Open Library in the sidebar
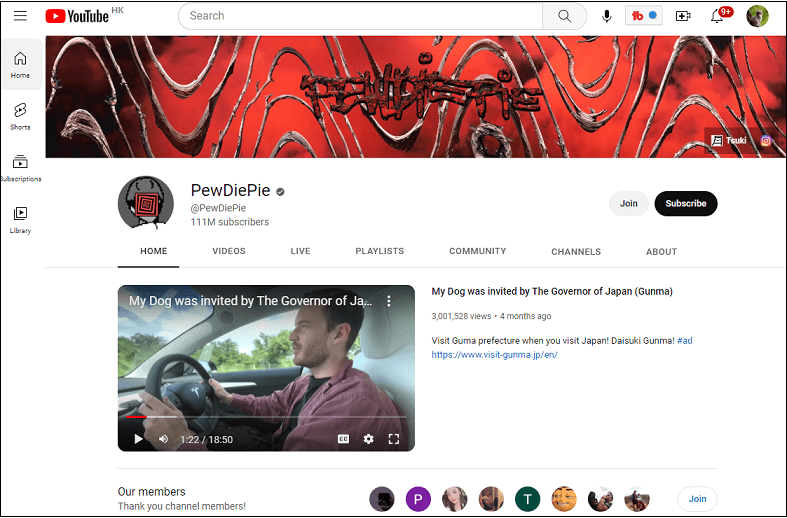The height and width of the screenshot is (518, 787). coord(20,220)
